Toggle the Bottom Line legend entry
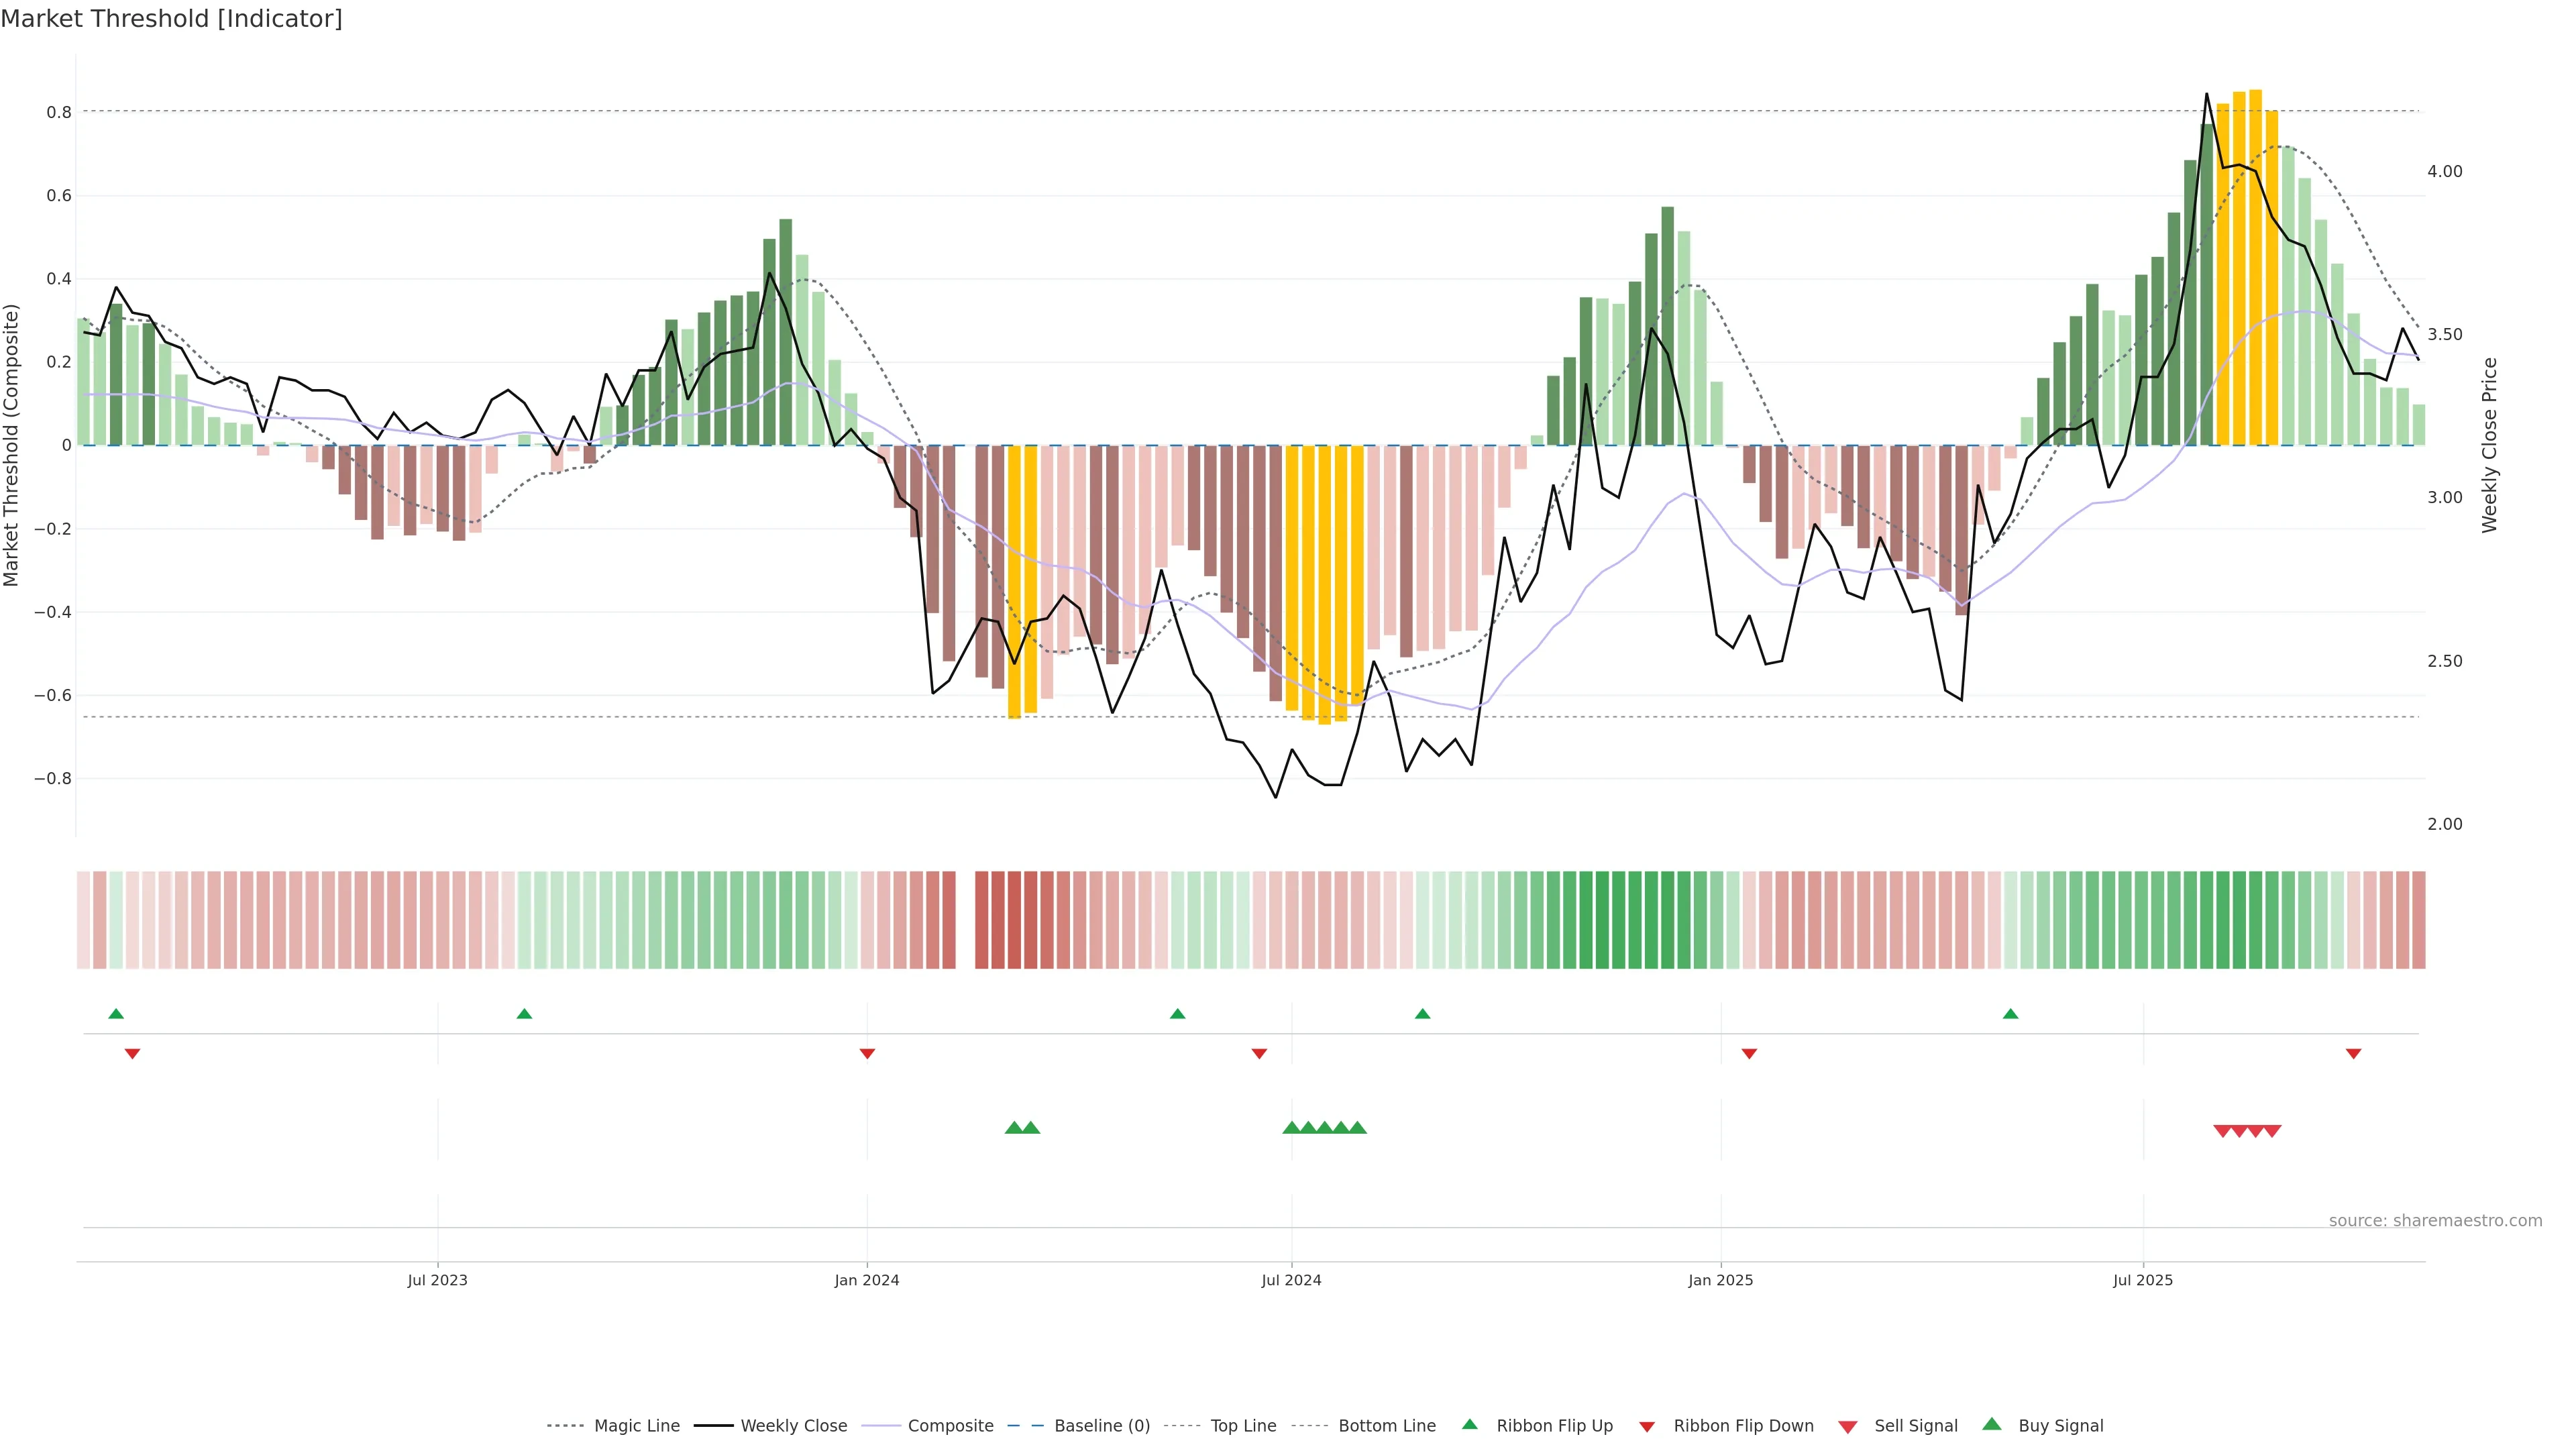 pos(1386,1425)
